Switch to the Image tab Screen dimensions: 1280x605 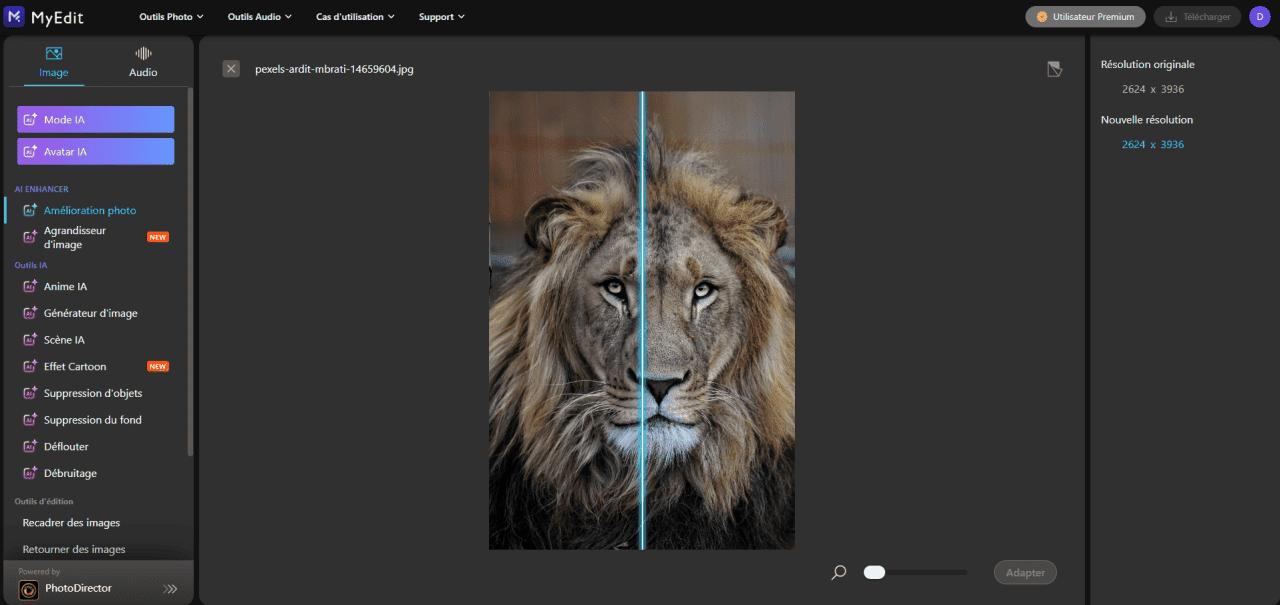click(54, 62)
